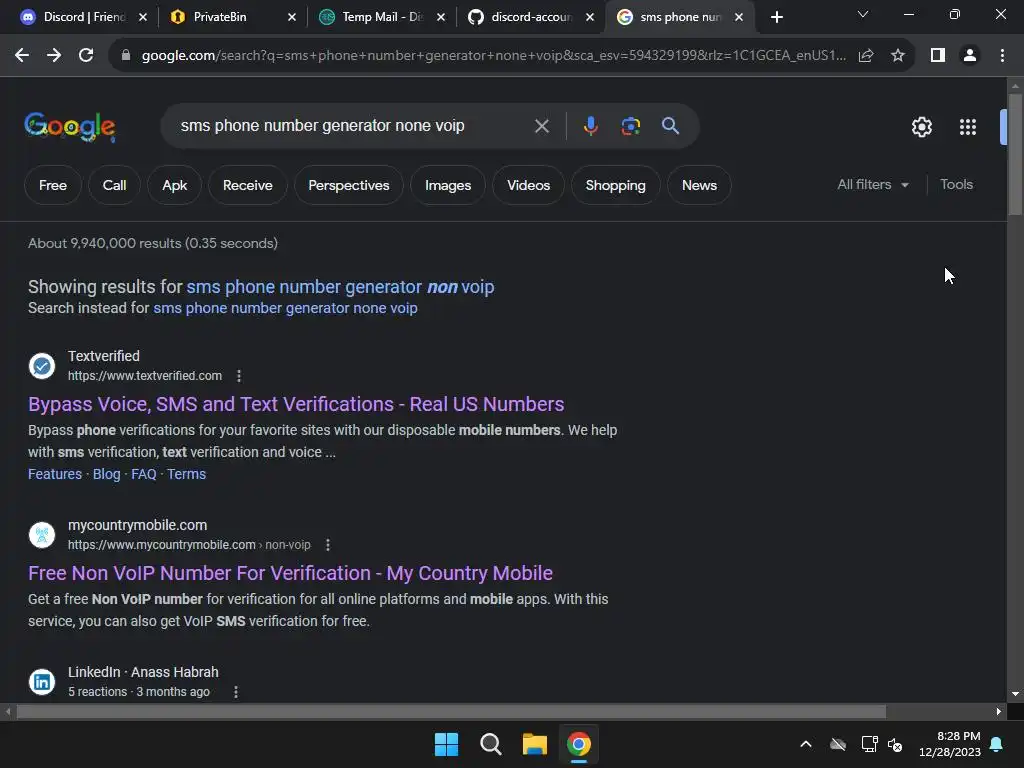The image size is (1024, 768).
Task: Click the Google logo
Action: point(70,127)
